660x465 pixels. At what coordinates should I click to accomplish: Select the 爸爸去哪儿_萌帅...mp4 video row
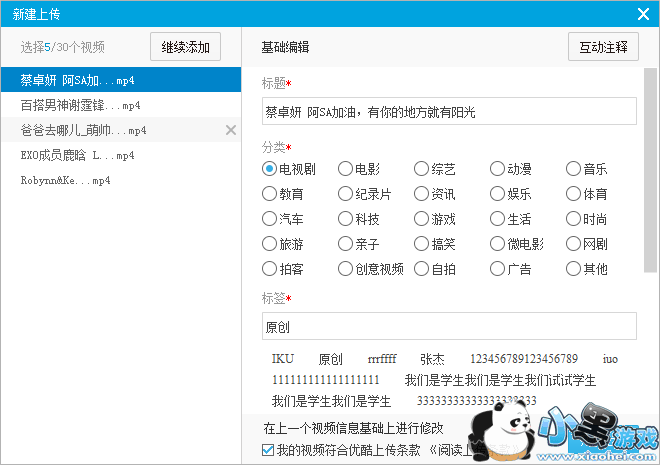pyautogui.click(x=121, y=130)
